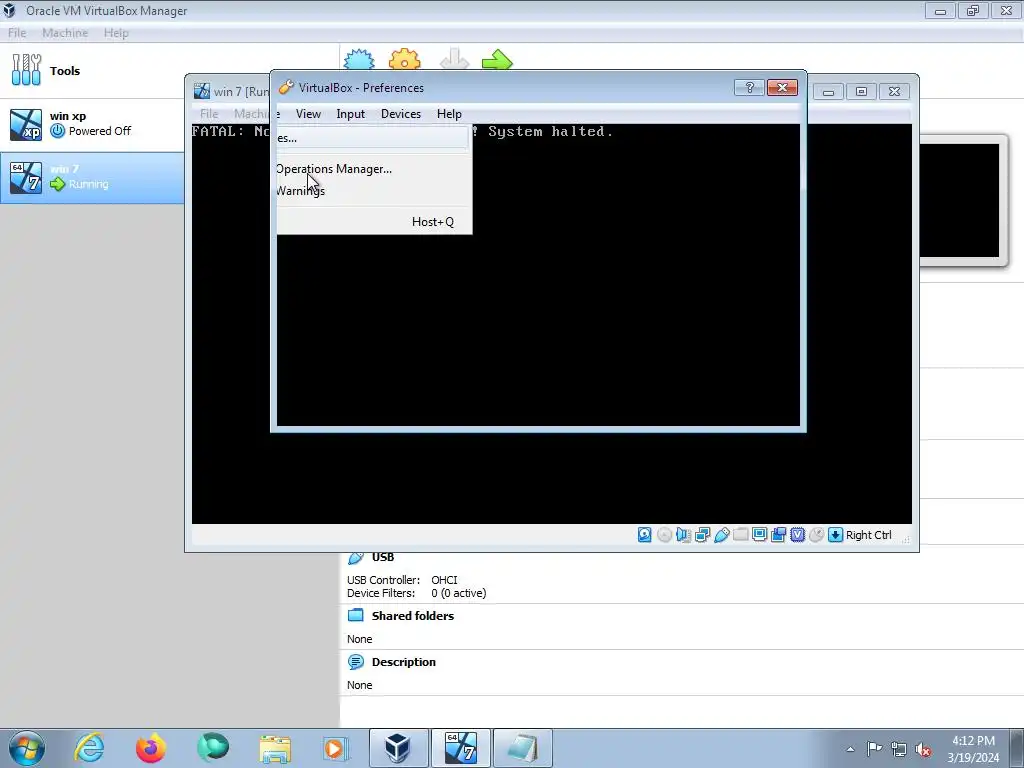Choose Warnings entry in the dropdown menu
This screenshot has width=1024, height=768.
[x=372, y=191]
